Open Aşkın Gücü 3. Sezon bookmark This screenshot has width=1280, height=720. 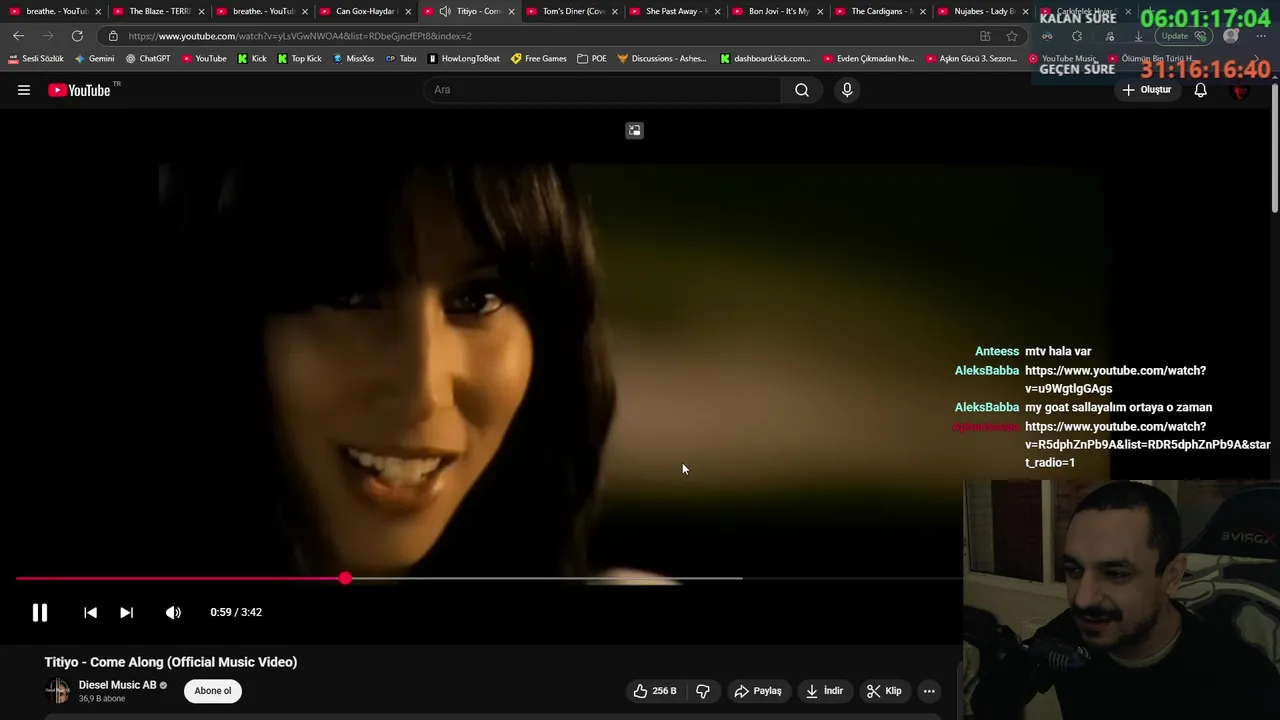point(971,59)
